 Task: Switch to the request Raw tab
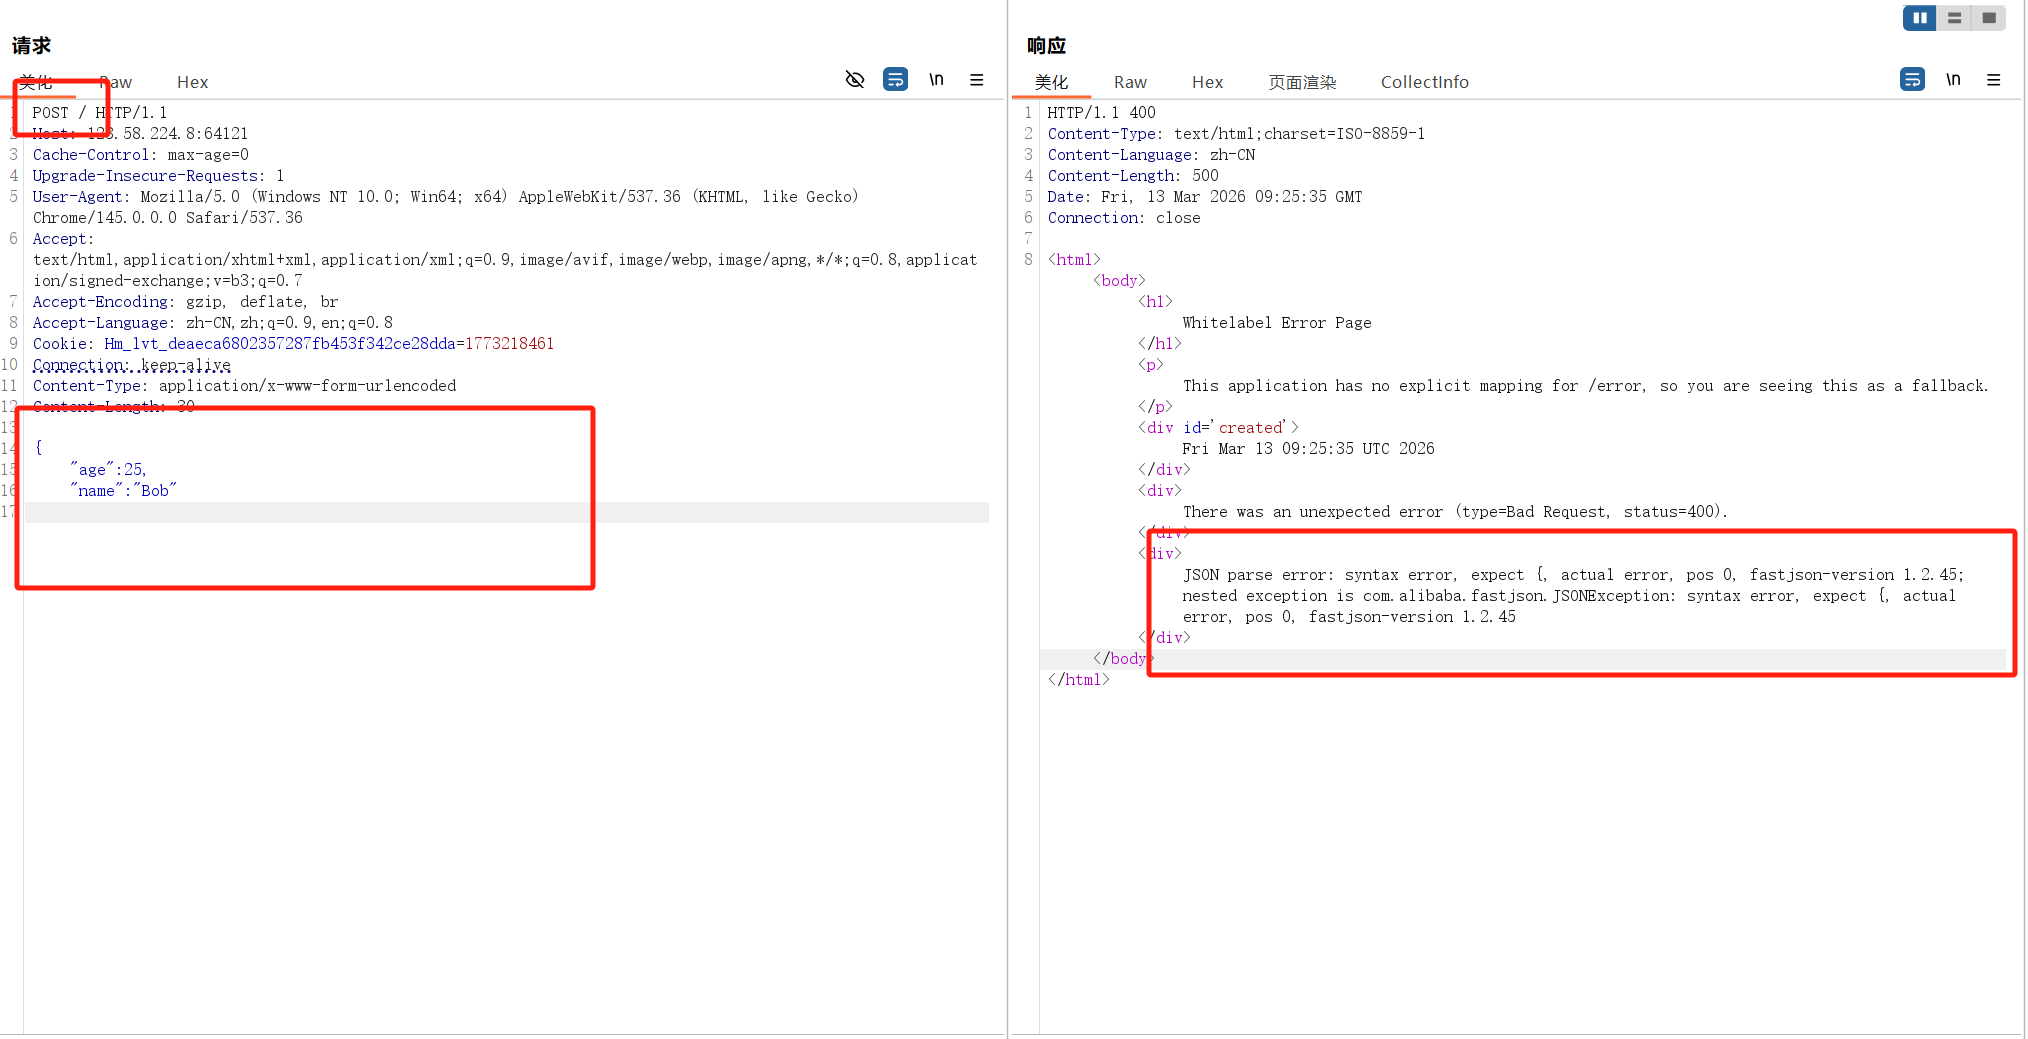[x=116, y=82]
